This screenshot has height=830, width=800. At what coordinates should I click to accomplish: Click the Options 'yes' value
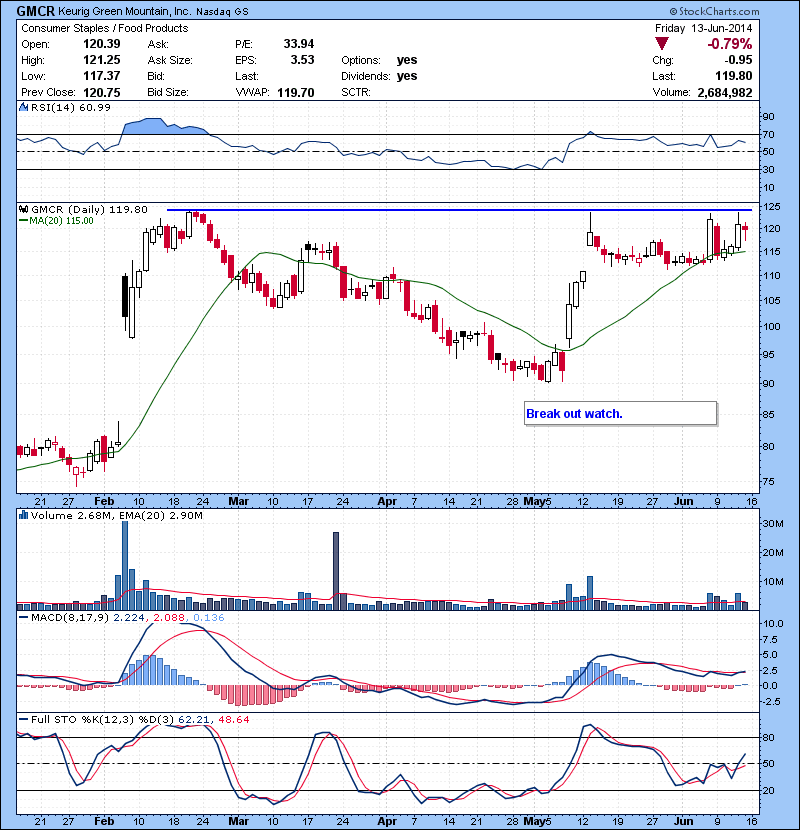407,60
